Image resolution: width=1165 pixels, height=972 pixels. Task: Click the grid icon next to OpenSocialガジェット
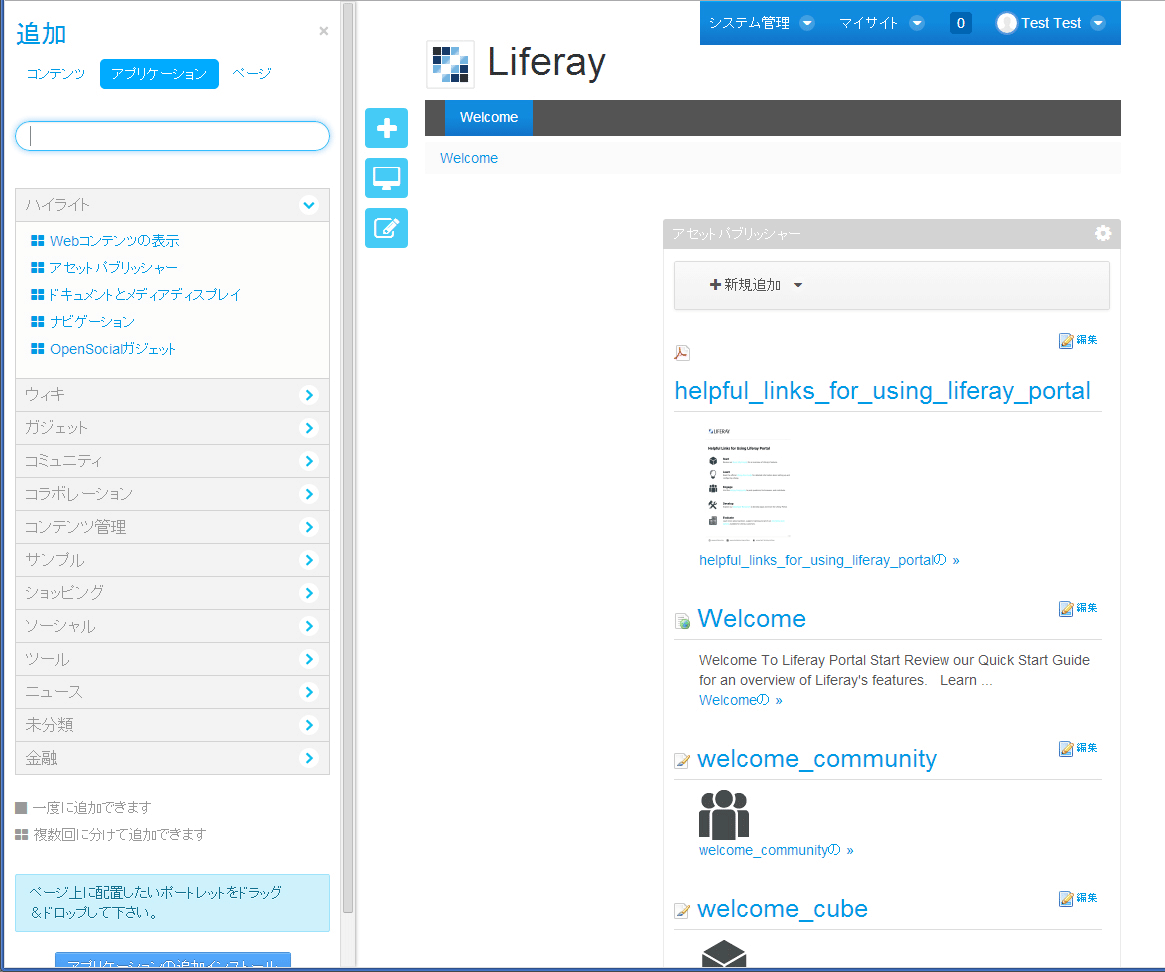pos(37,349)
